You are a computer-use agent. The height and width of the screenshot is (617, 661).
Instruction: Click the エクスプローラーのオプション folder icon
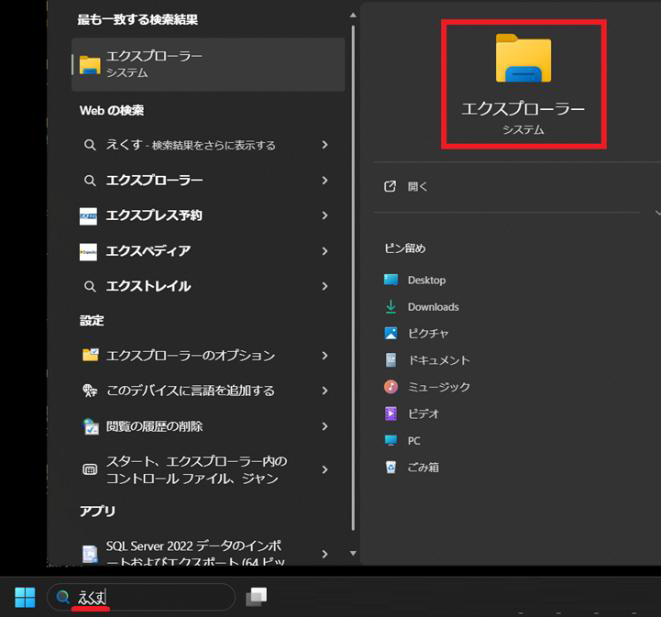click(90, 355)
